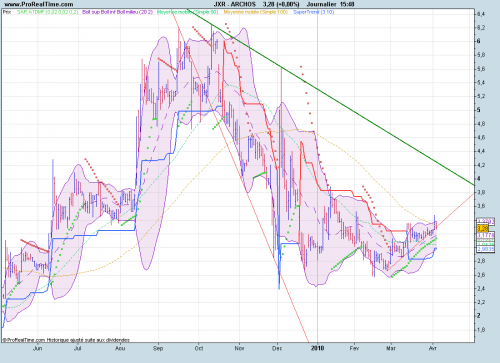
Task: Select the Boll sup Boll inf legend
Action: point(117,12)
